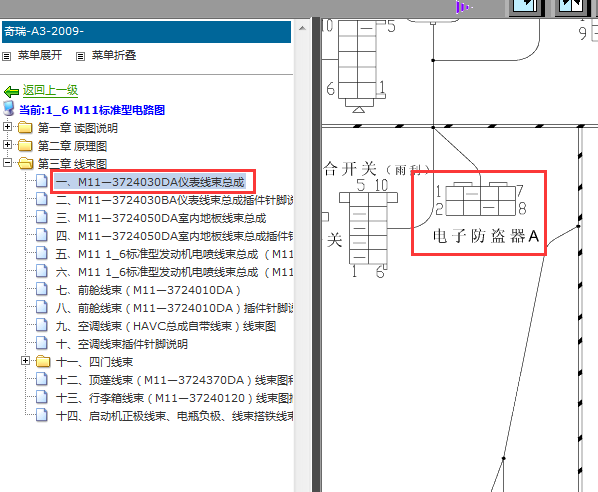Select the 第三章 线束图 tree item
598x492 pixels.
72,164
